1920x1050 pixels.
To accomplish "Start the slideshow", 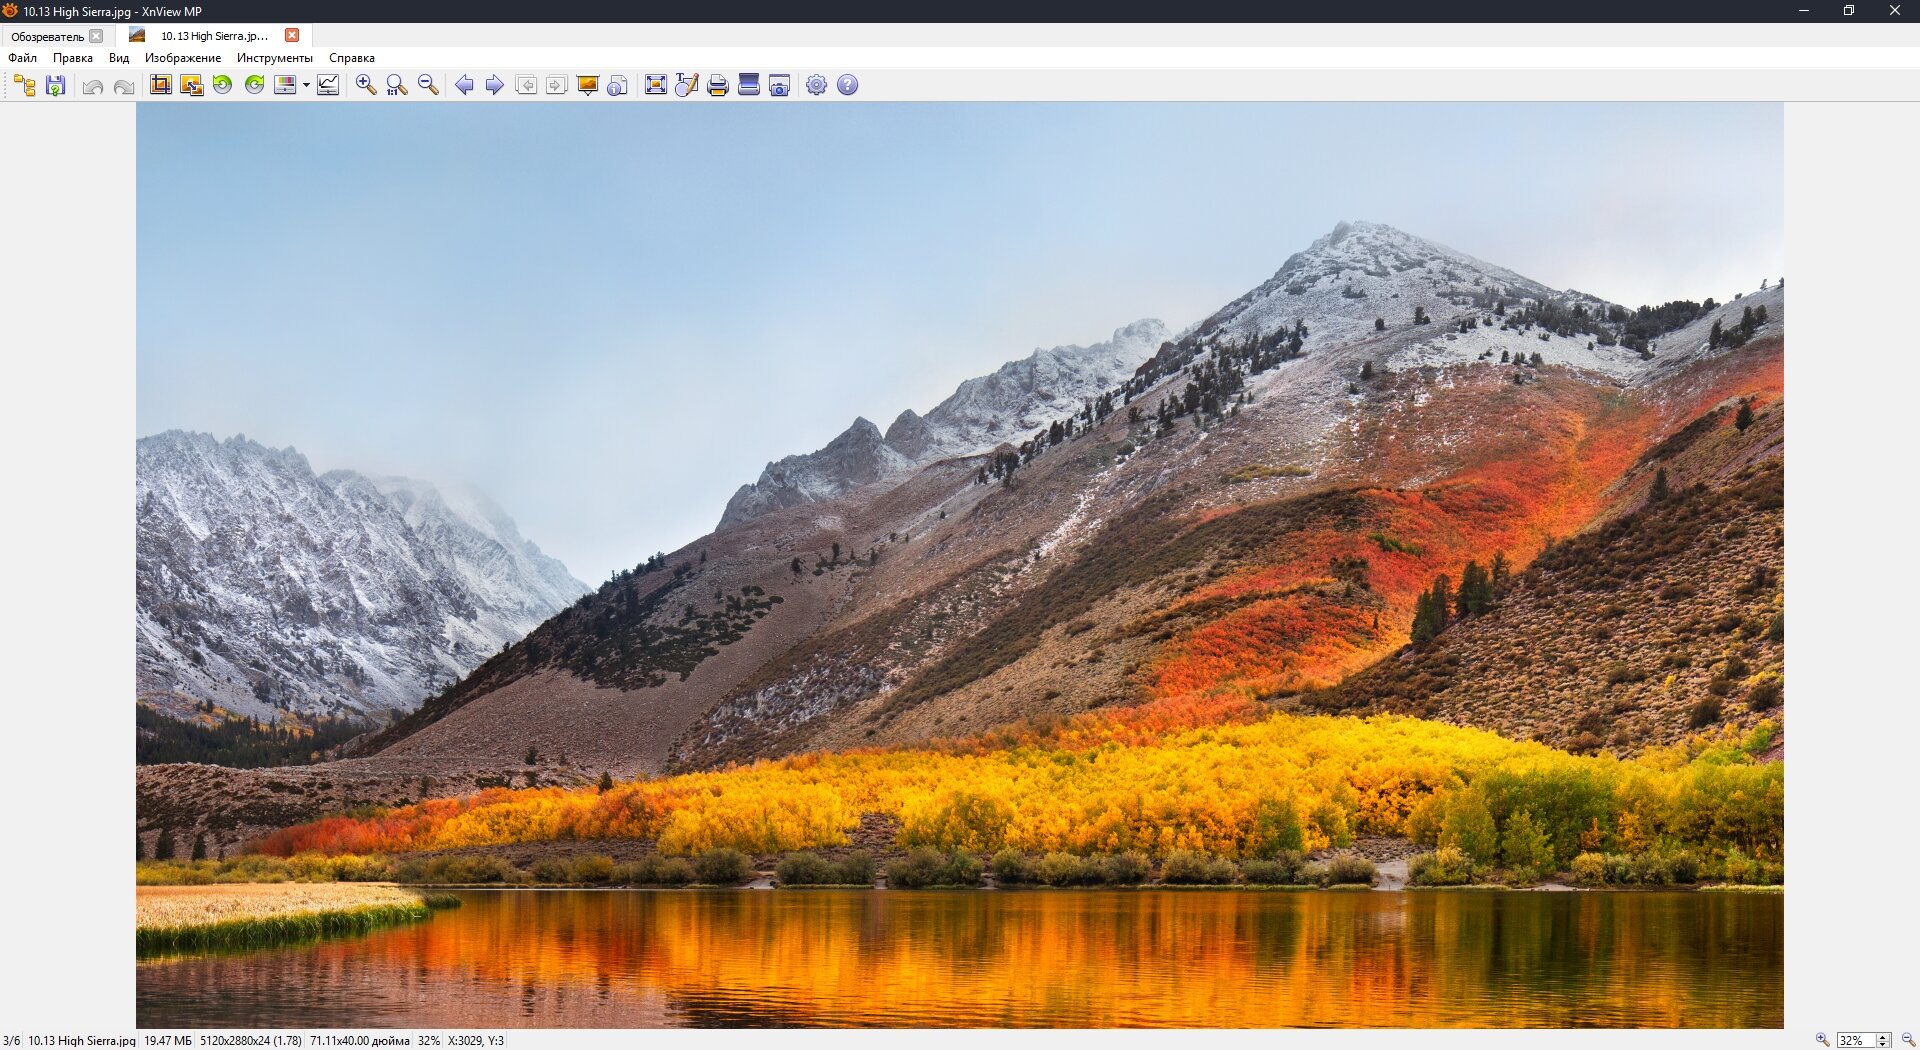I will (588, 85).
